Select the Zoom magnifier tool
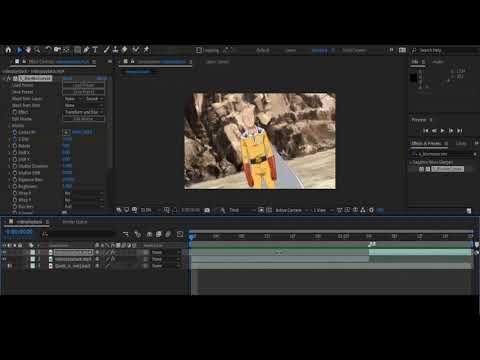This screenshot has height=360, width=480. (37, 50)
